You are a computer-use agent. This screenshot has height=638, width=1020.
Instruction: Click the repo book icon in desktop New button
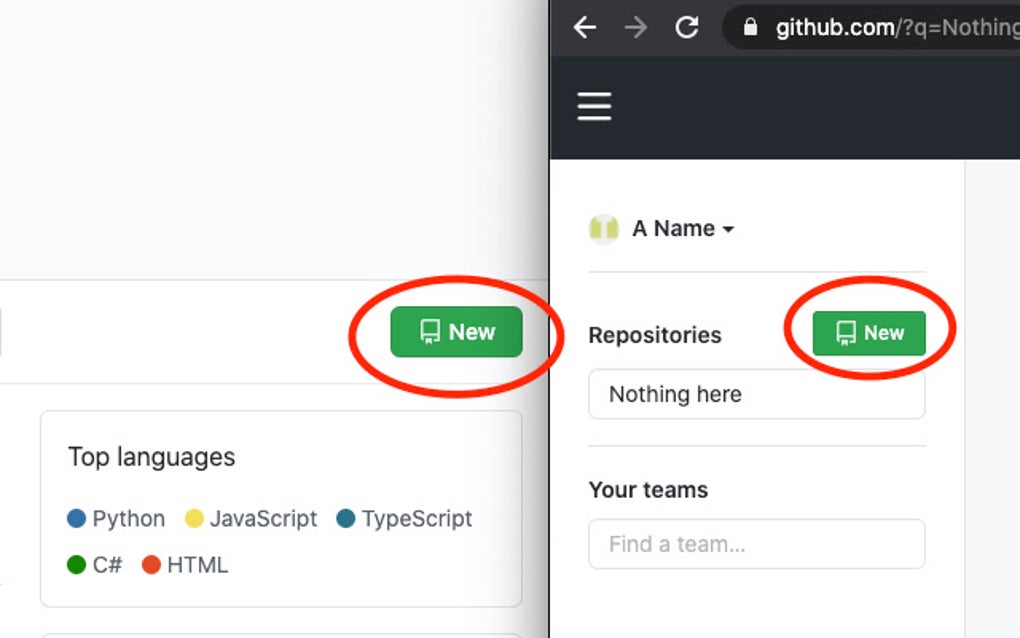pos(430,331)
